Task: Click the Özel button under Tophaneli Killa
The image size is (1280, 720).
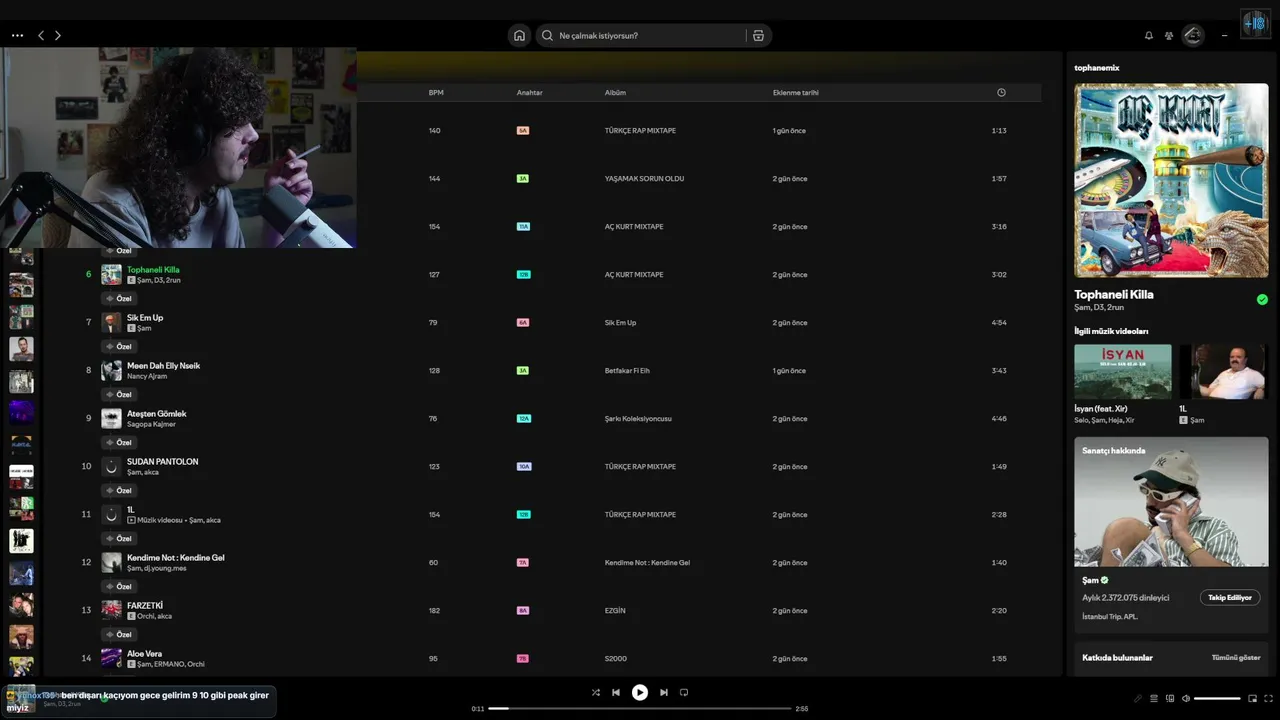Action: (119, 298)
